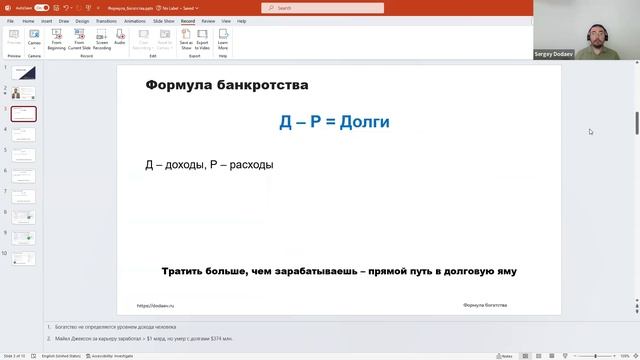The image size is (640, 360).
Task: Switch to Reading View icon
Action: point(551,356)
